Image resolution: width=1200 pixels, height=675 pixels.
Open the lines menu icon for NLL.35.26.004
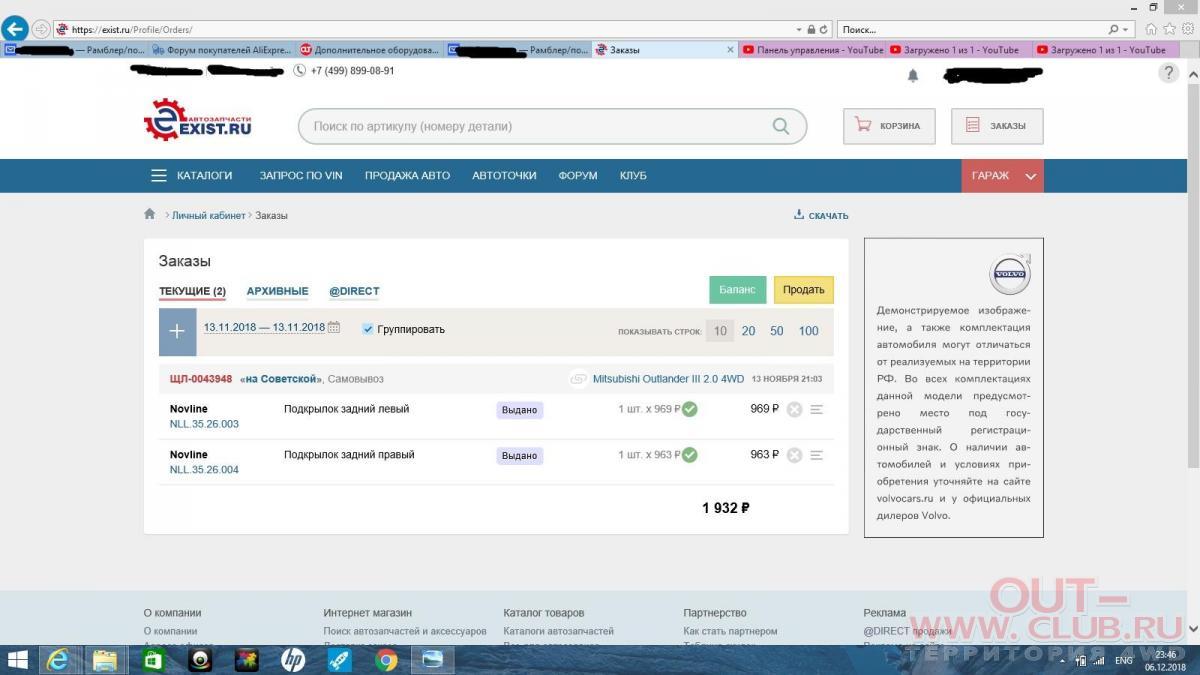point(816,455)
